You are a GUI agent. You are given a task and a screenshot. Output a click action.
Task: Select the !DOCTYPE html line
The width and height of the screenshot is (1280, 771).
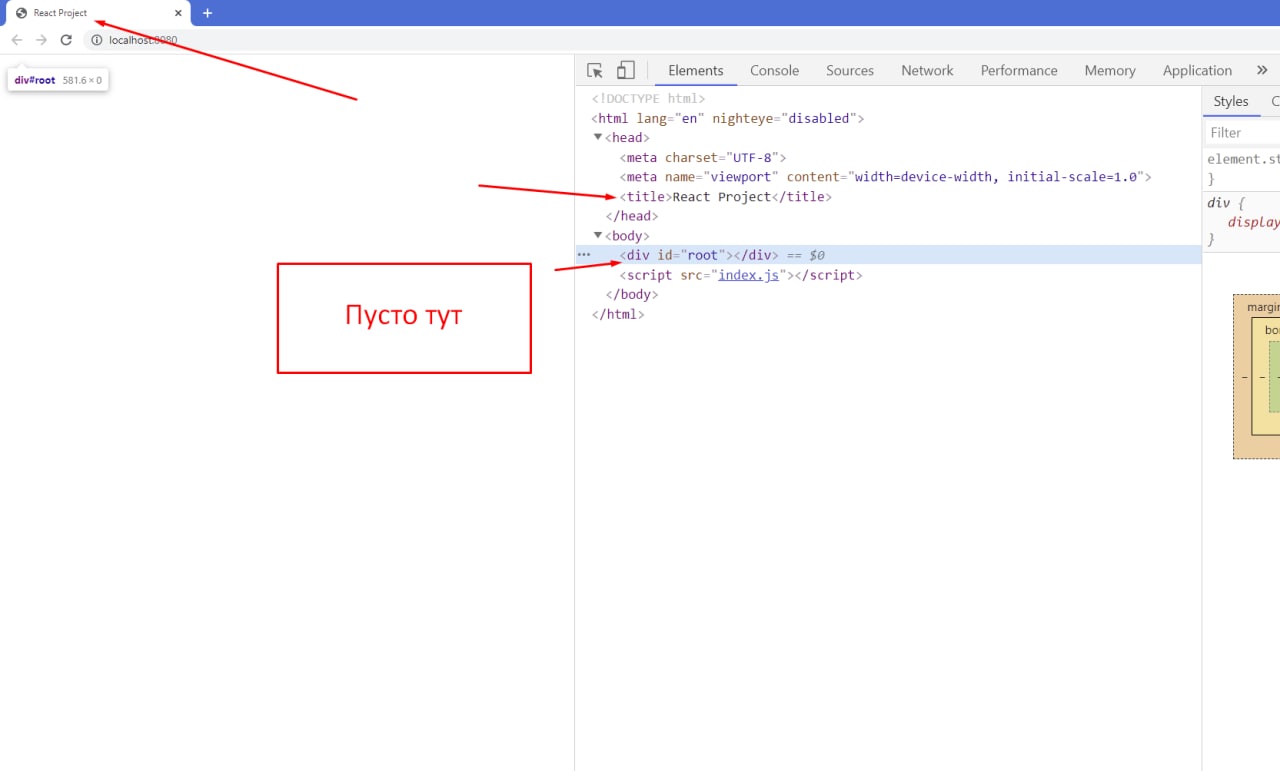coord(649,99)
